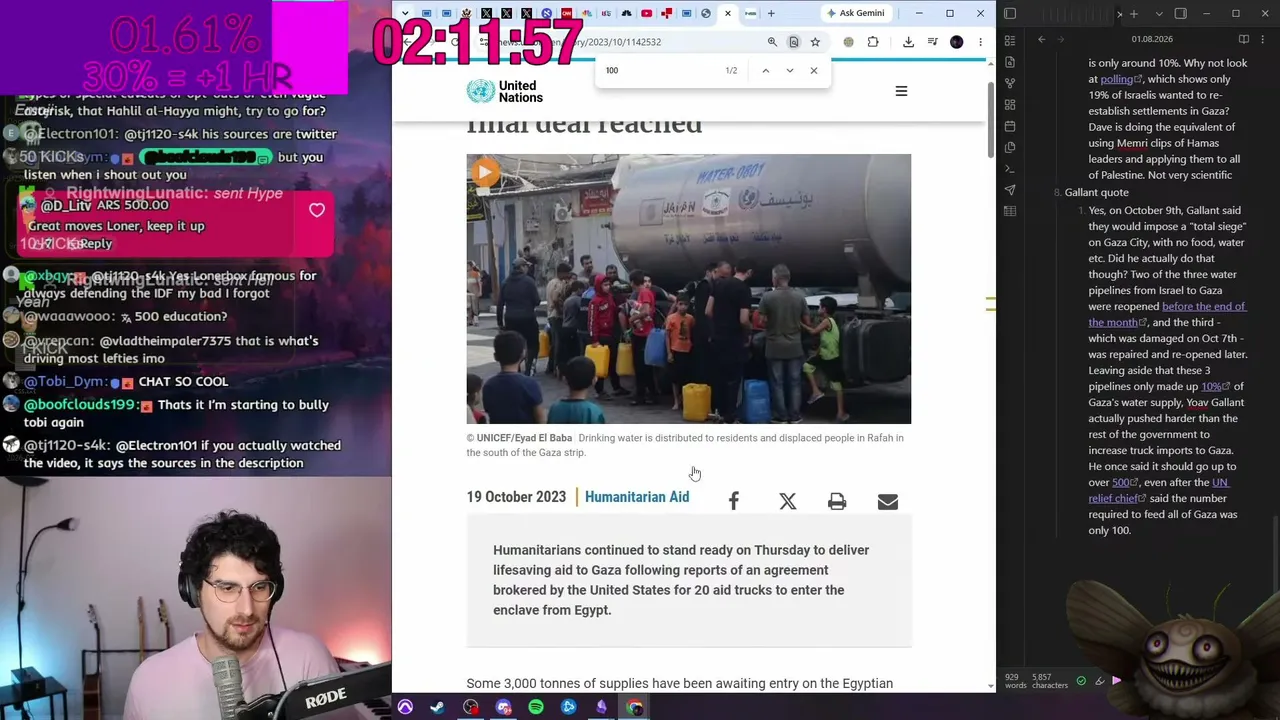Image resolution: width=1280 pixels, height=720 pixels.
Task: Open the '500' link in the note
Action: pyautogui.click(x=1125, y=482)
